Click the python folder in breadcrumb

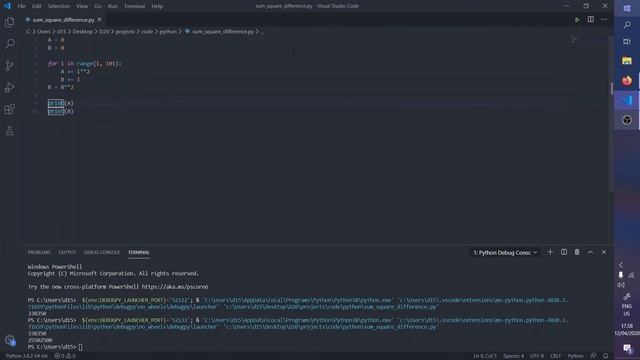pyautogui.click(x=168, y=31)
